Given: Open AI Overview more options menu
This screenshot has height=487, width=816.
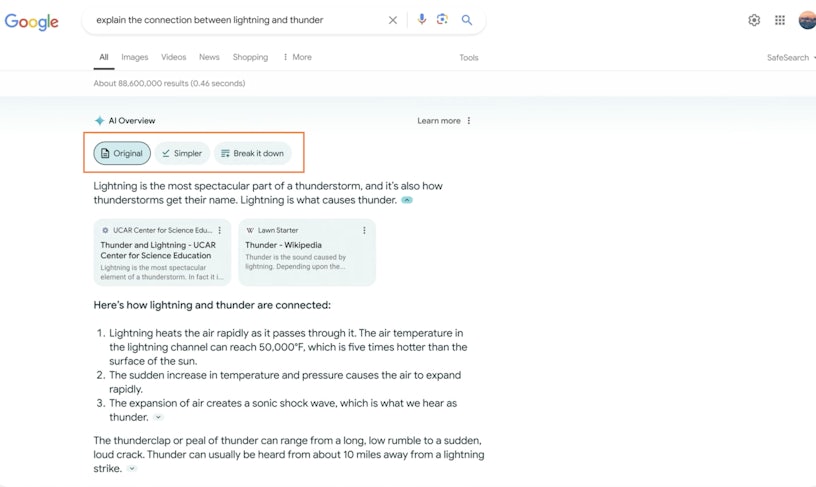Looking at the screenshot, I should tap(469, 121).
